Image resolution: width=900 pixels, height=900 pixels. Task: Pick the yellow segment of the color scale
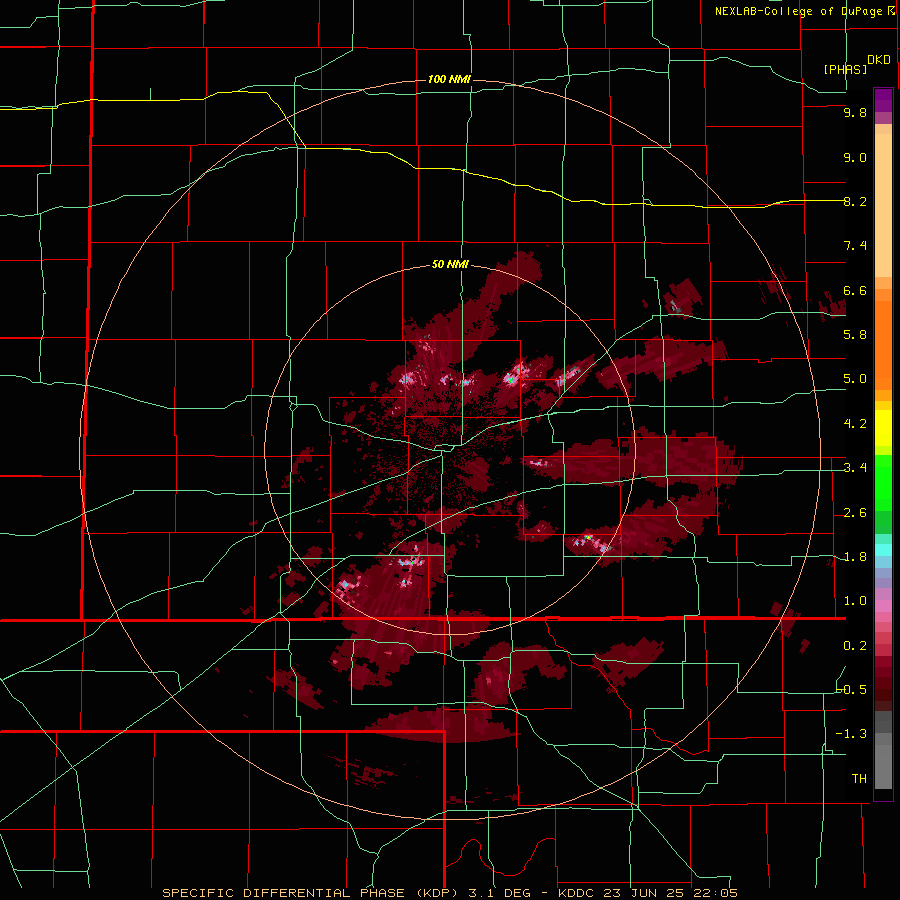click(883, 427)
